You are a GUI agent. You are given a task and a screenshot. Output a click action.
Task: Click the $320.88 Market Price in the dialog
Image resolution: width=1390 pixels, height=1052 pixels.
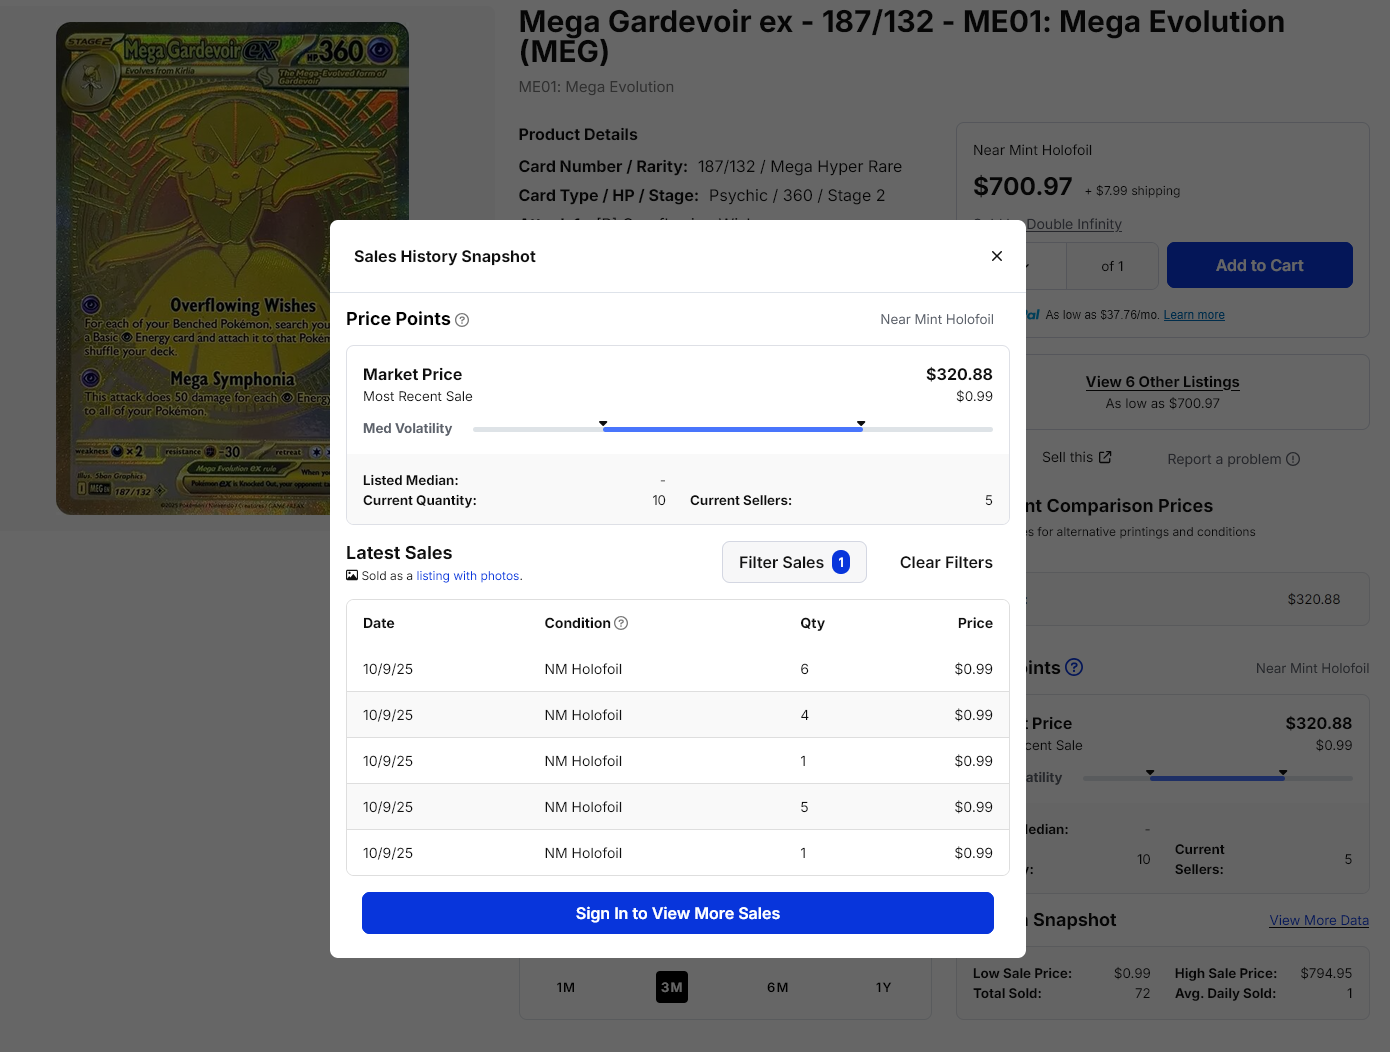coord(959,374)
